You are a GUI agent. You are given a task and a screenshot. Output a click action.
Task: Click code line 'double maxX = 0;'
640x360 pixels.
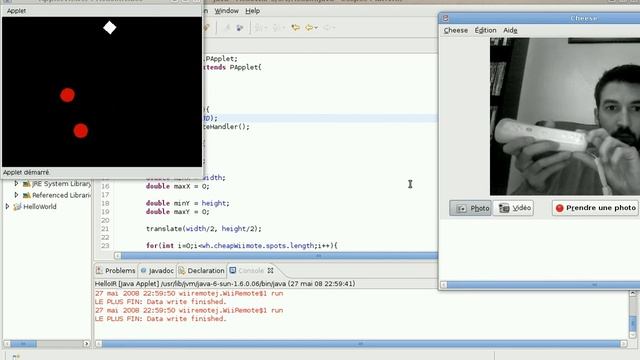click(x=178, y=187)
